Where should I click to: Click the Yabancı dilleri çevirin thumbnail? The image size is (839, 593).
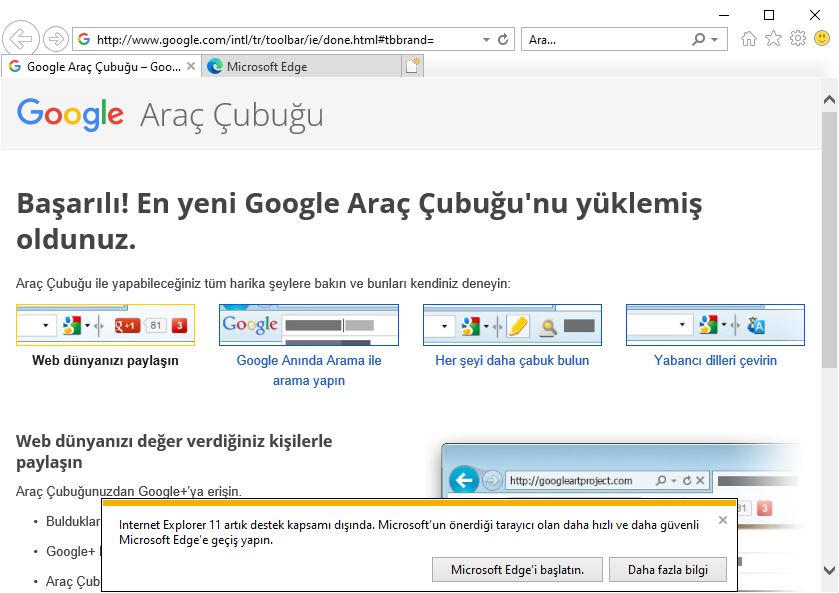point(715,325)
